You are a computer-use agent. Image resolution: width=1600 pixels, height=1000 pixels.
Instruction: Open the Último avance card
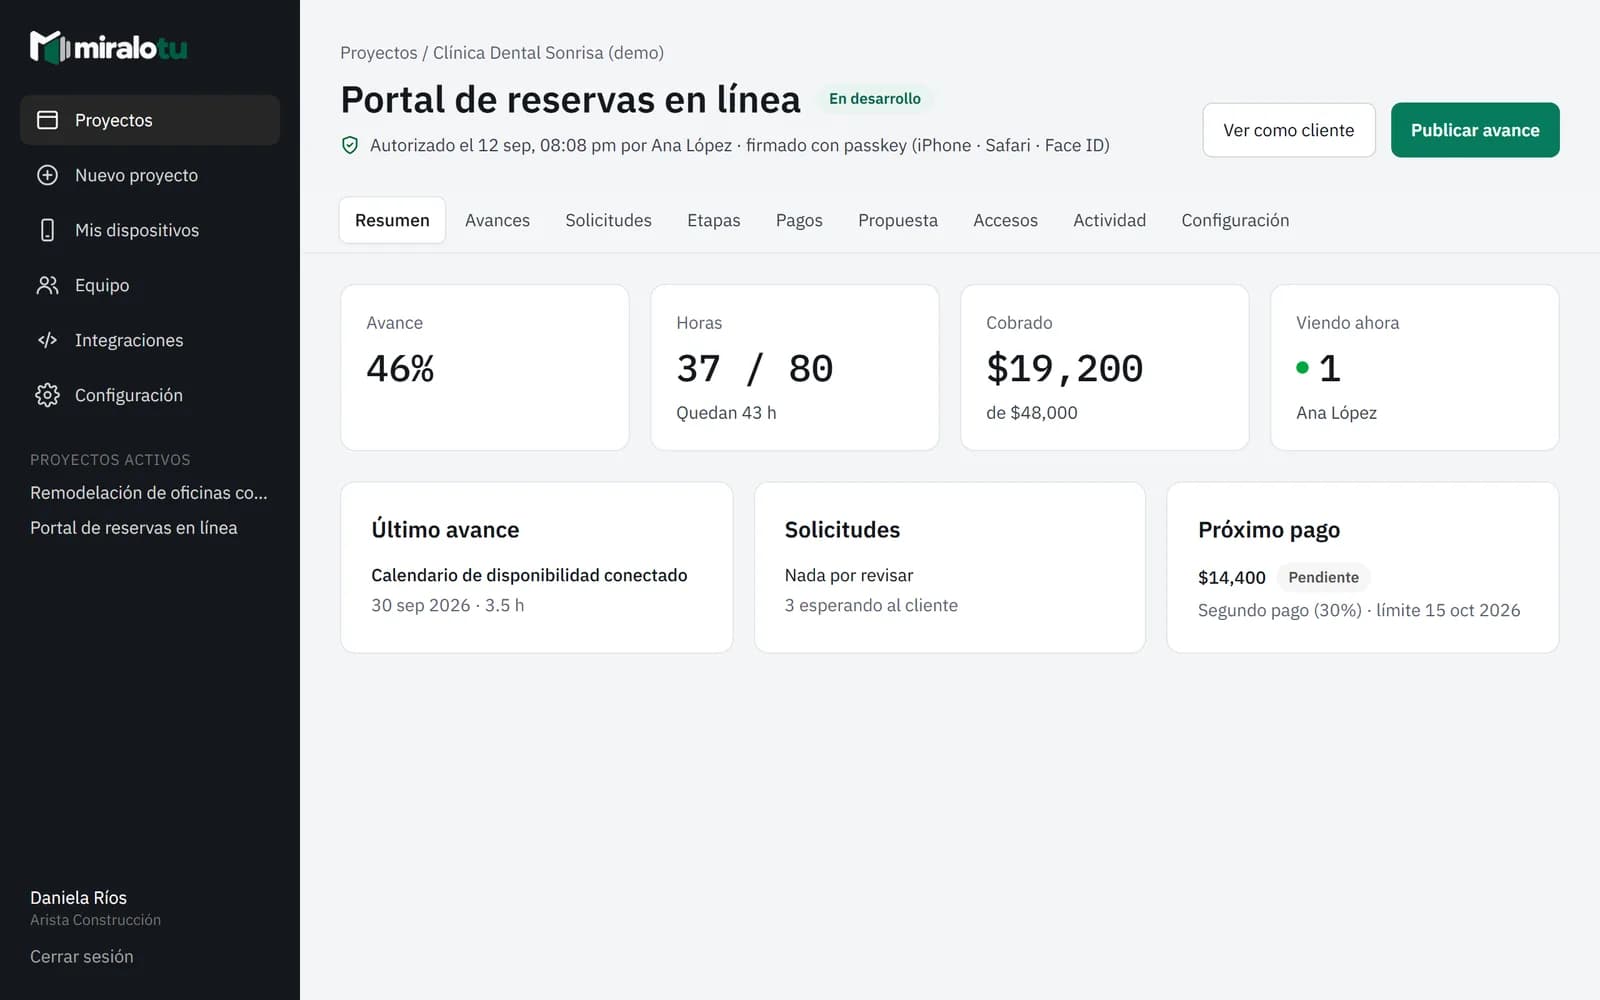tap(537, 568)
